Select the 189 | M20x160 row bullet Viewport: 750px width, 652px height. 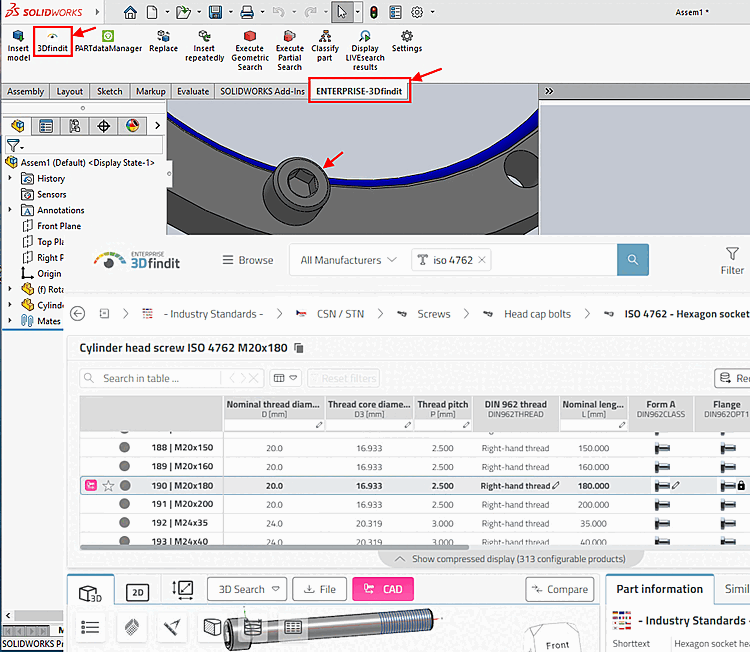click(x=124, y=466)
